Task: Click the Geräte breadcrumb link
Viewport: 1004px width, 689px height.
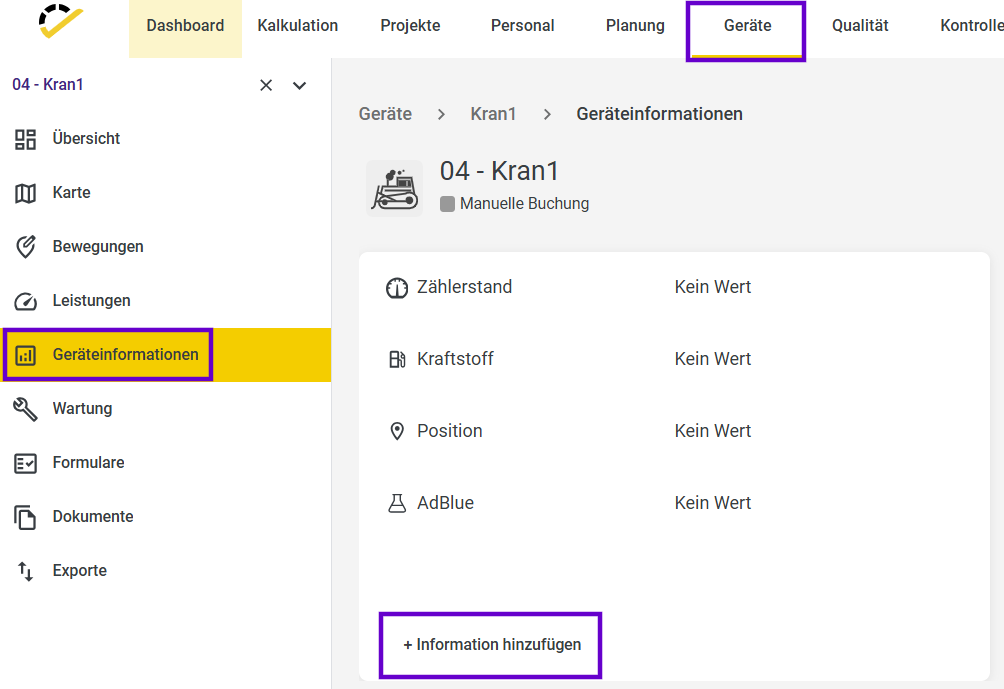Action: pyautogui.click(x=385, y=114)
